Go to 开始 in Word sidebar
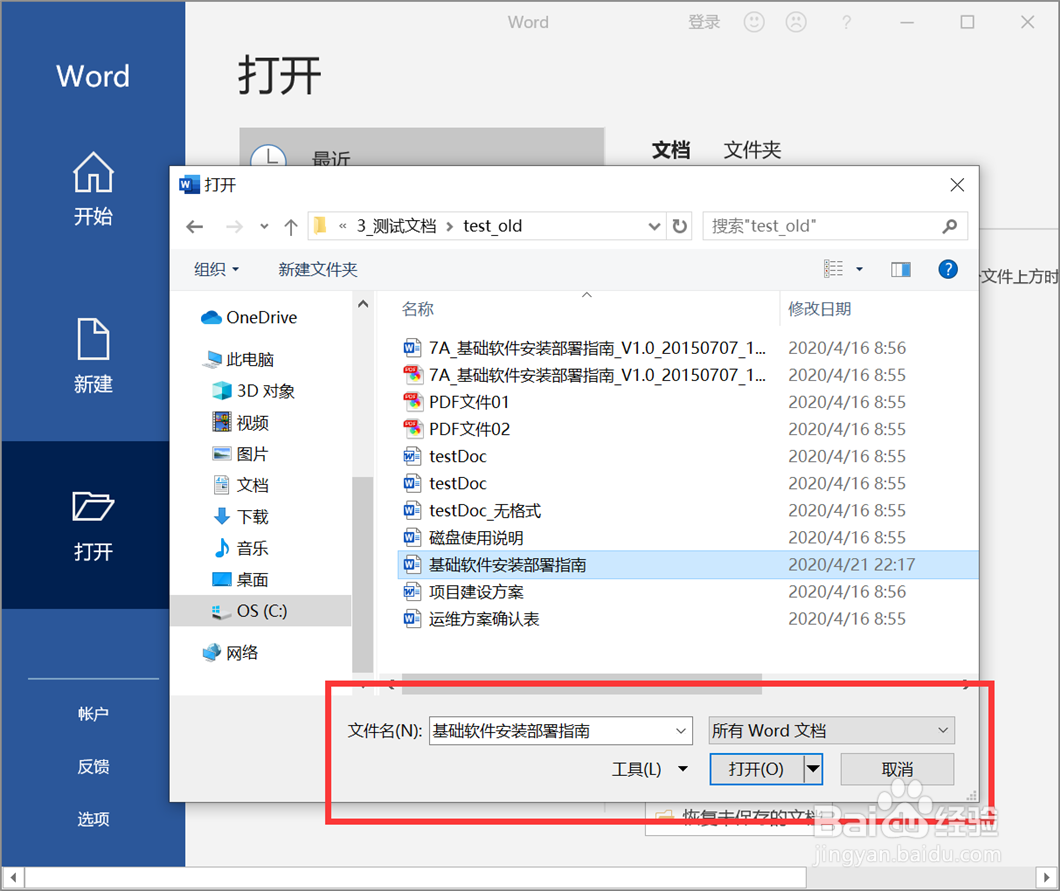 click(x=93, y=189)
